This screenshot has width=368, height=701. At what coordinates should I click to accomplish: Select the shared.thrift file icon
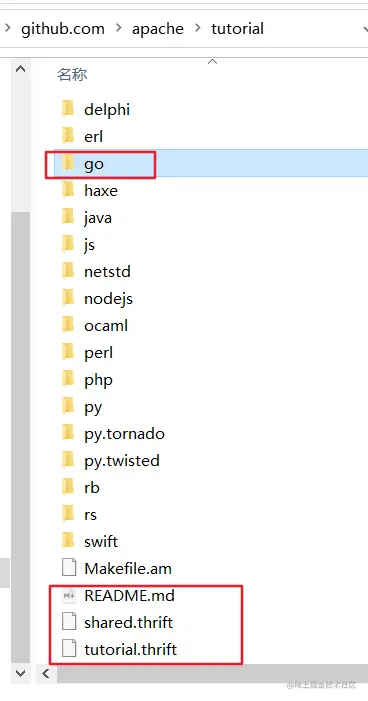[x=69, y=622]
